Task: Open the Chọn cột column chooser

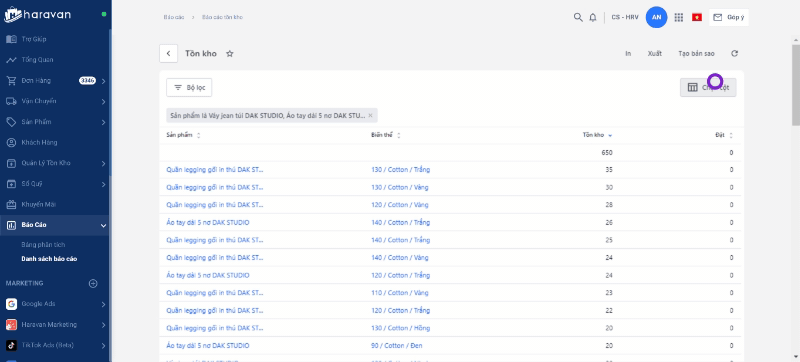Action: 708,87
